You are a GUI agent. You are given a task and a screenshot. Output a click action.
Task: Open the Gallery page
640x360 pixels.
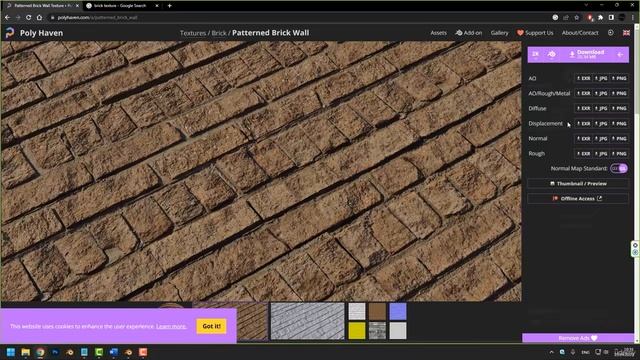500,33
